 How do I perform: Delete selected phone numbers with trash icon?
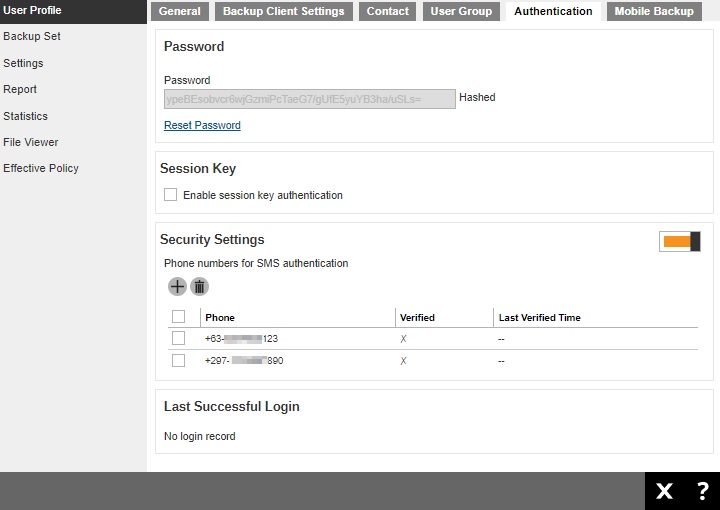199,286
